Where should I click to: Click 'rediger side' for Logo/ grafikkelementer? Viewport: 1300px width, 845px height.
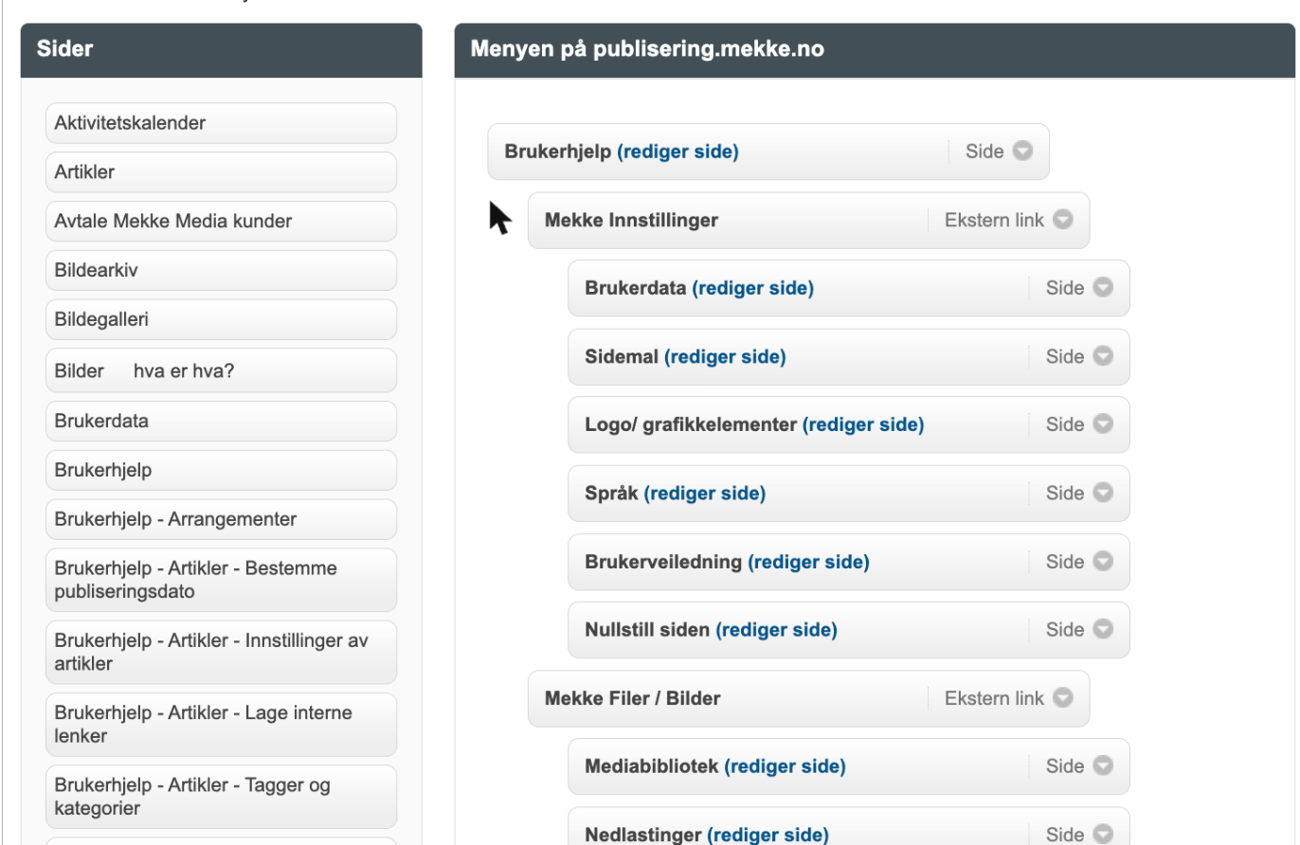(x=863, y=425)
